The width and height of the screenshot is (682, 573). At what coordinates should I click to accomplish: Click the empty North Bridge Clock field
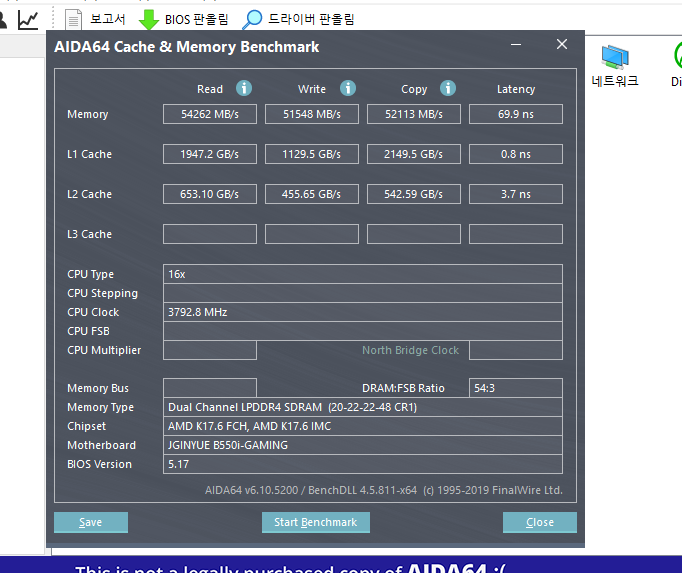coord(516,350)
